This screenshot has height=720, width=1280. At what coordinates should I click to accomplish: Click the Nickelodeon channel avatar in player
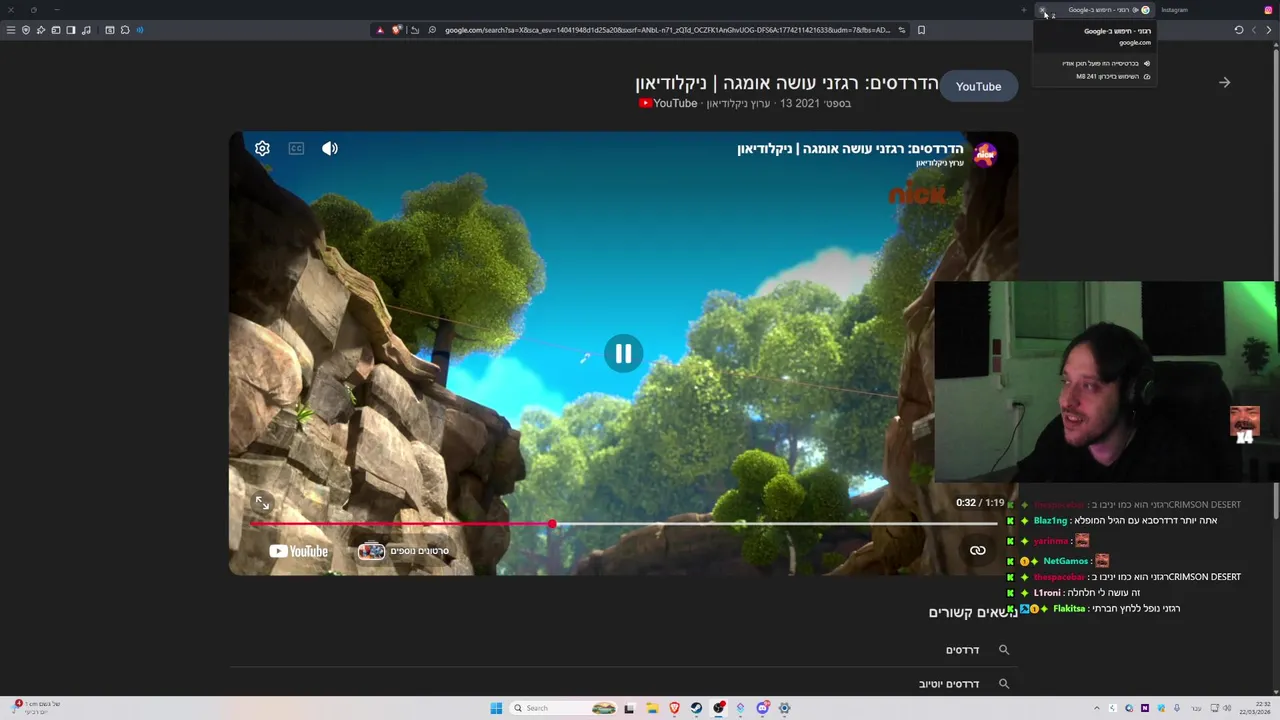pos(985,155)
